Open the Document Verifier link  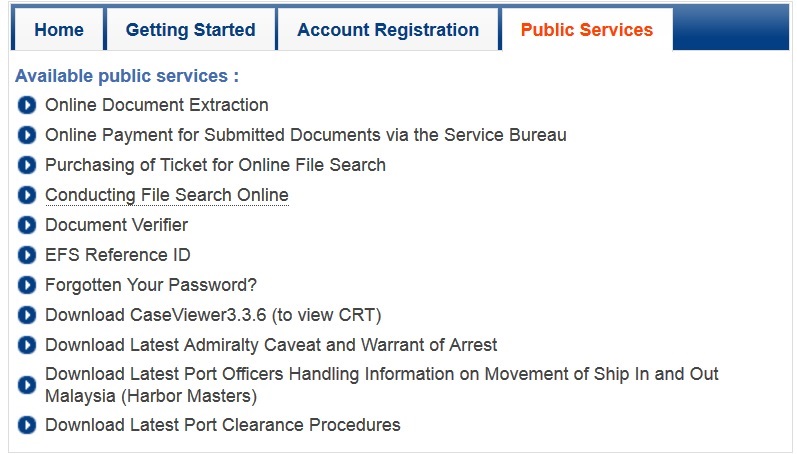(116, 225)
